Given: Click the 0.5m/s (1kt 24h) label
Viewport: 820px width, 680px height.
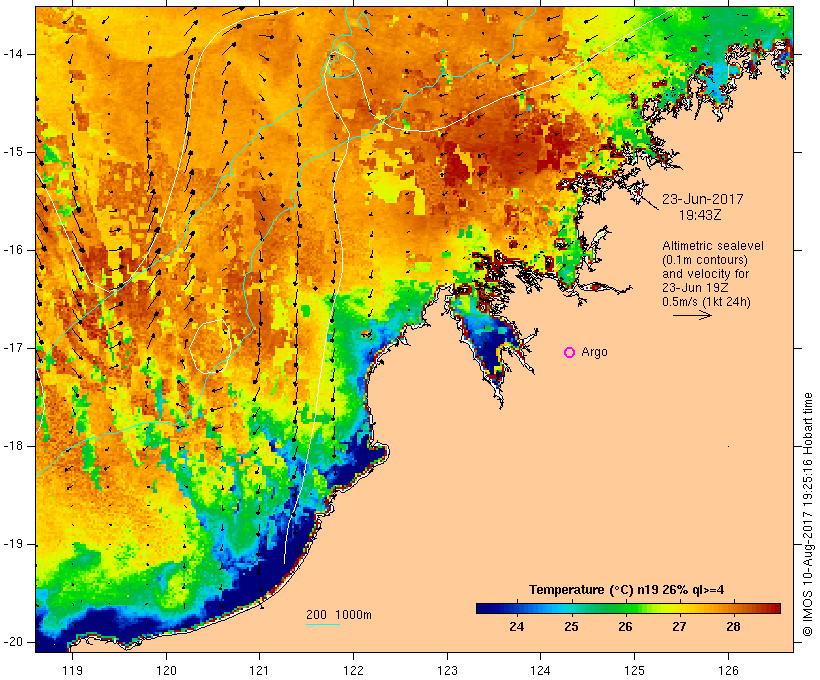Looking at the screenshot, I should 706,302.
